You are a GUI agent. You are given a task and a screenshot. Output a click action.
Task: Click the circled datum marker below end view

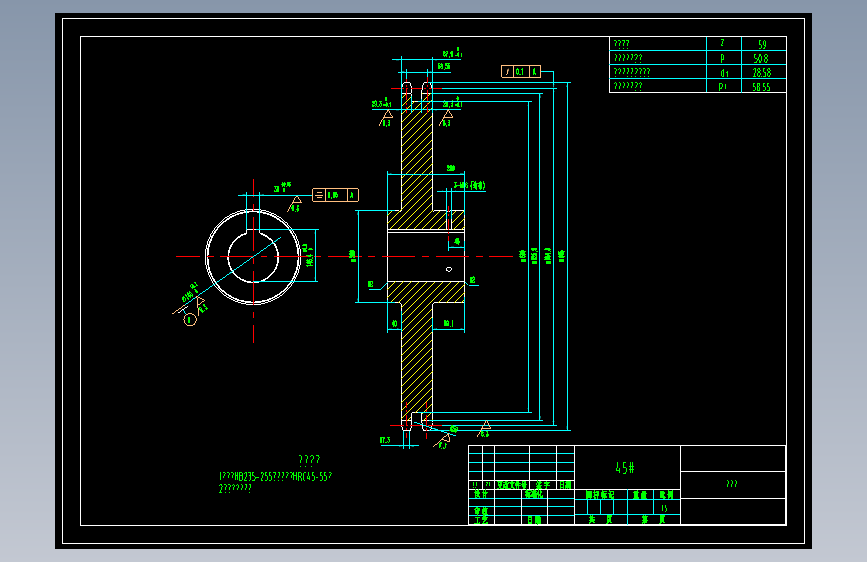coord(190,319)
